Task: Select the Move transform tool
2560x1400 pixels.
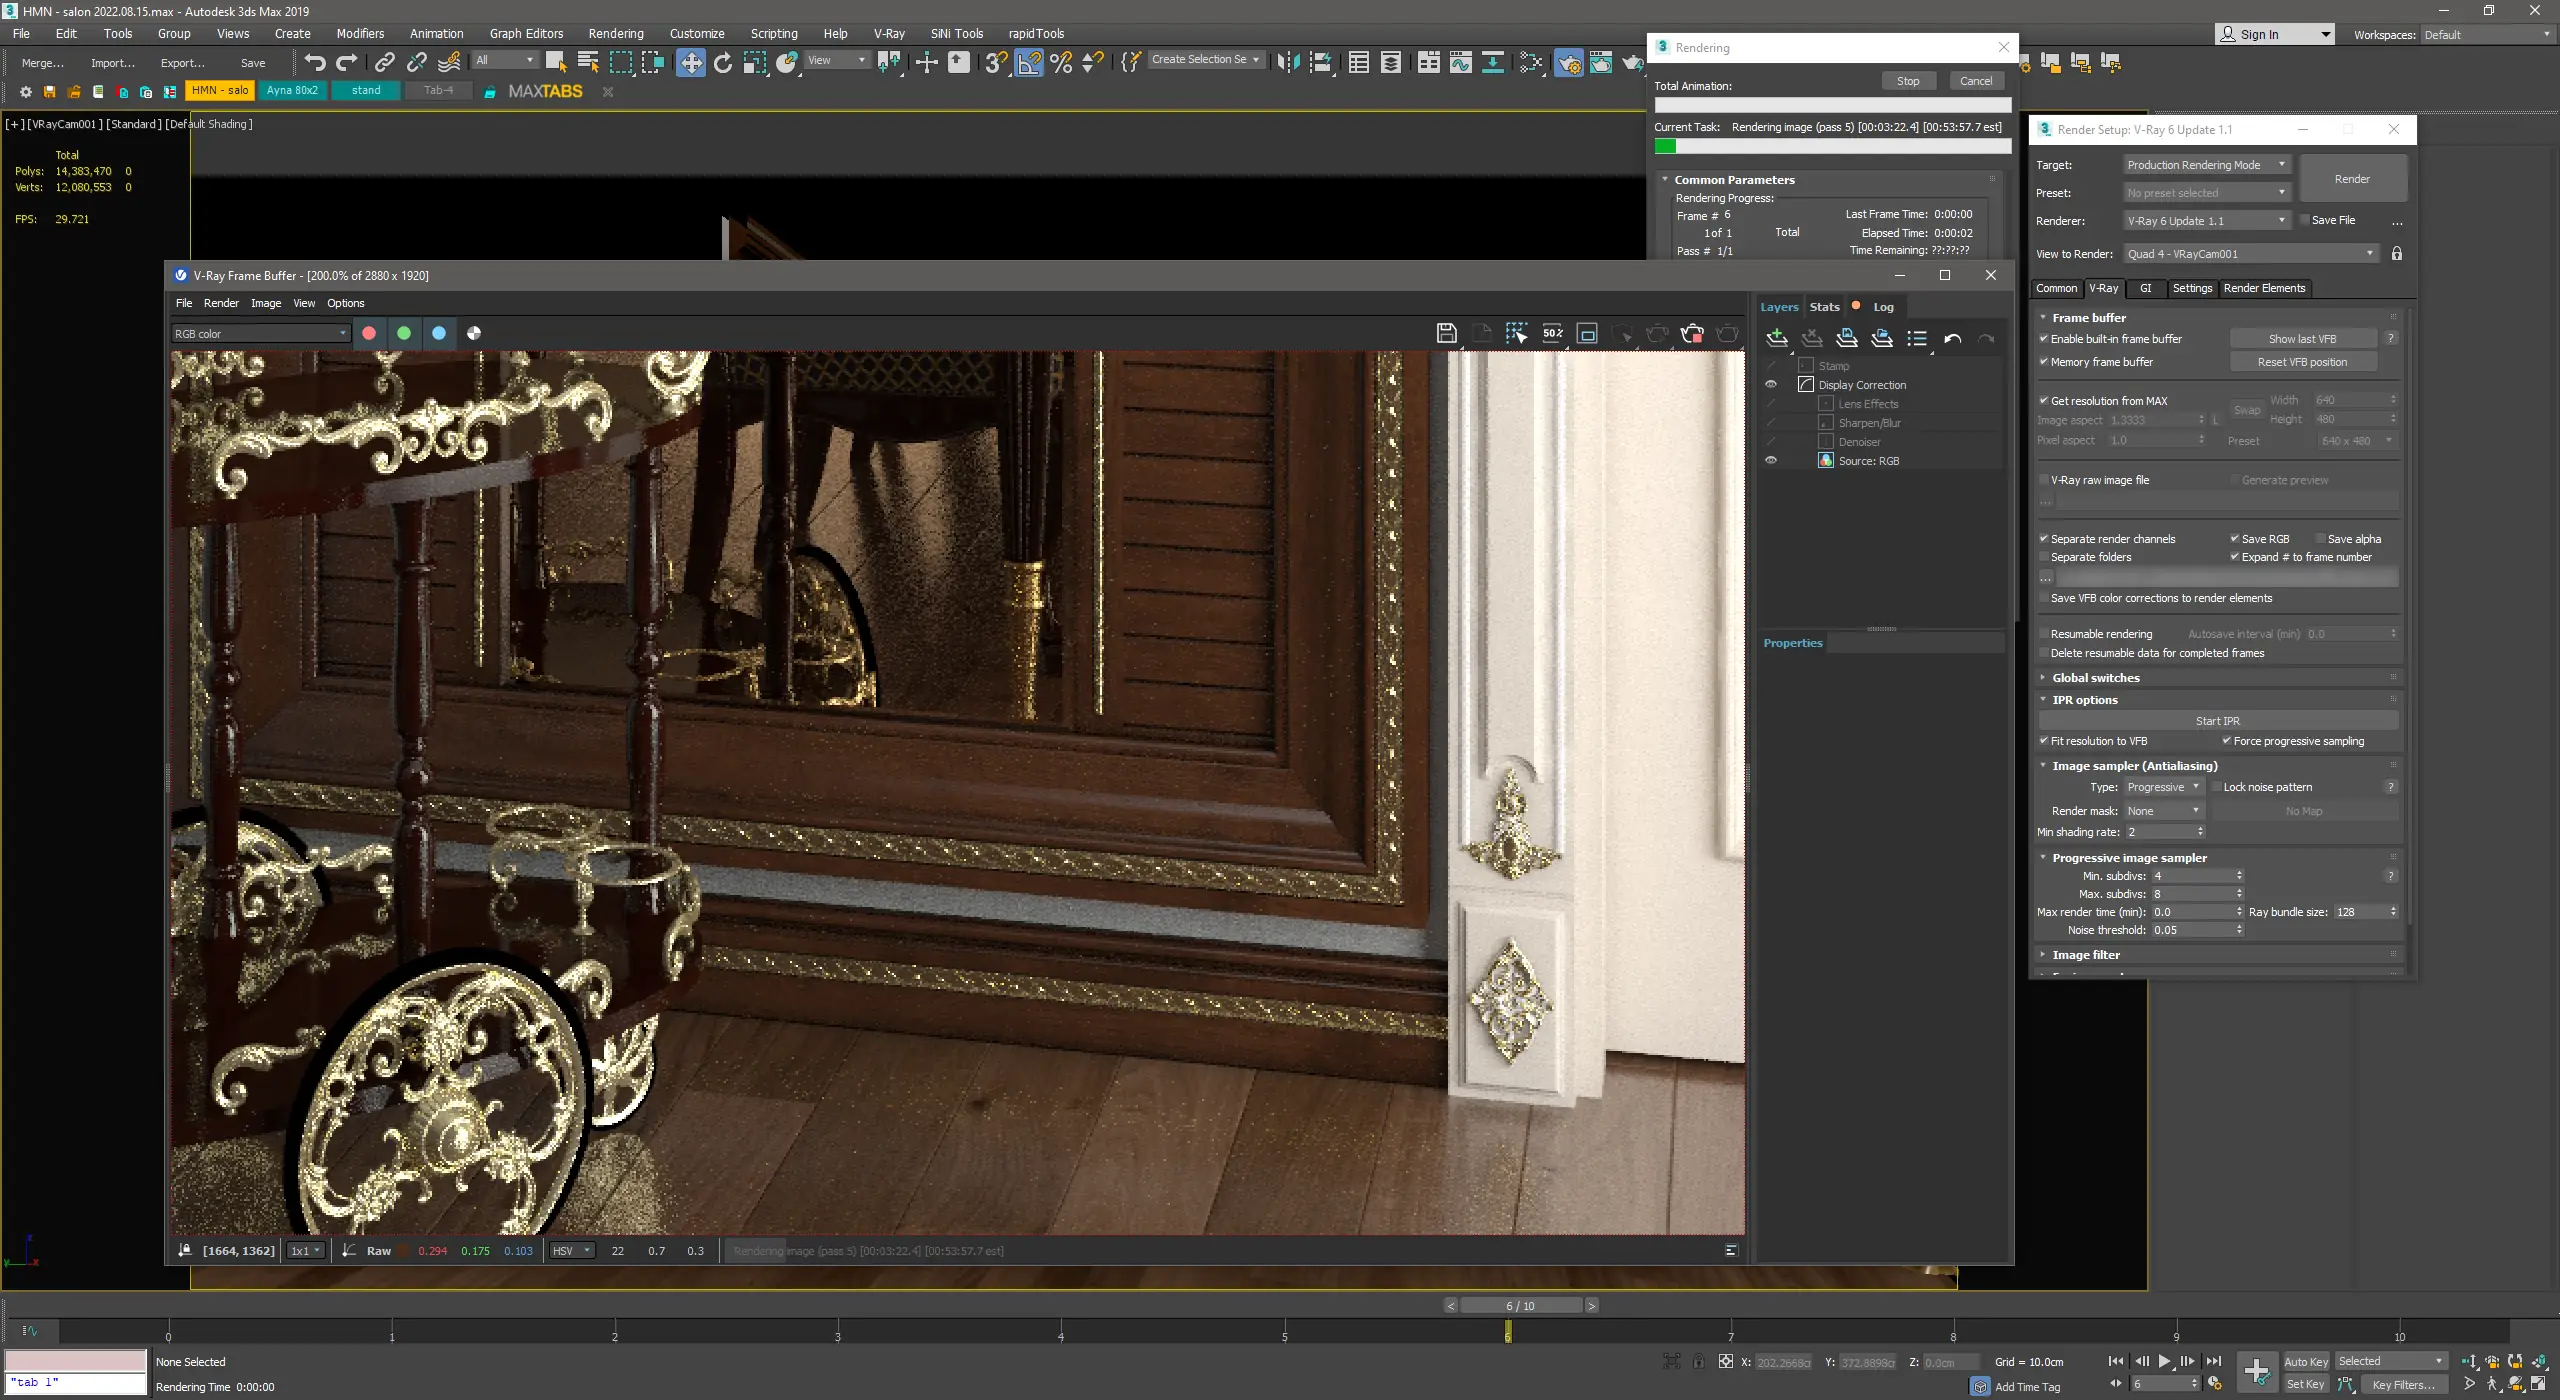Action: pos(690,62)
